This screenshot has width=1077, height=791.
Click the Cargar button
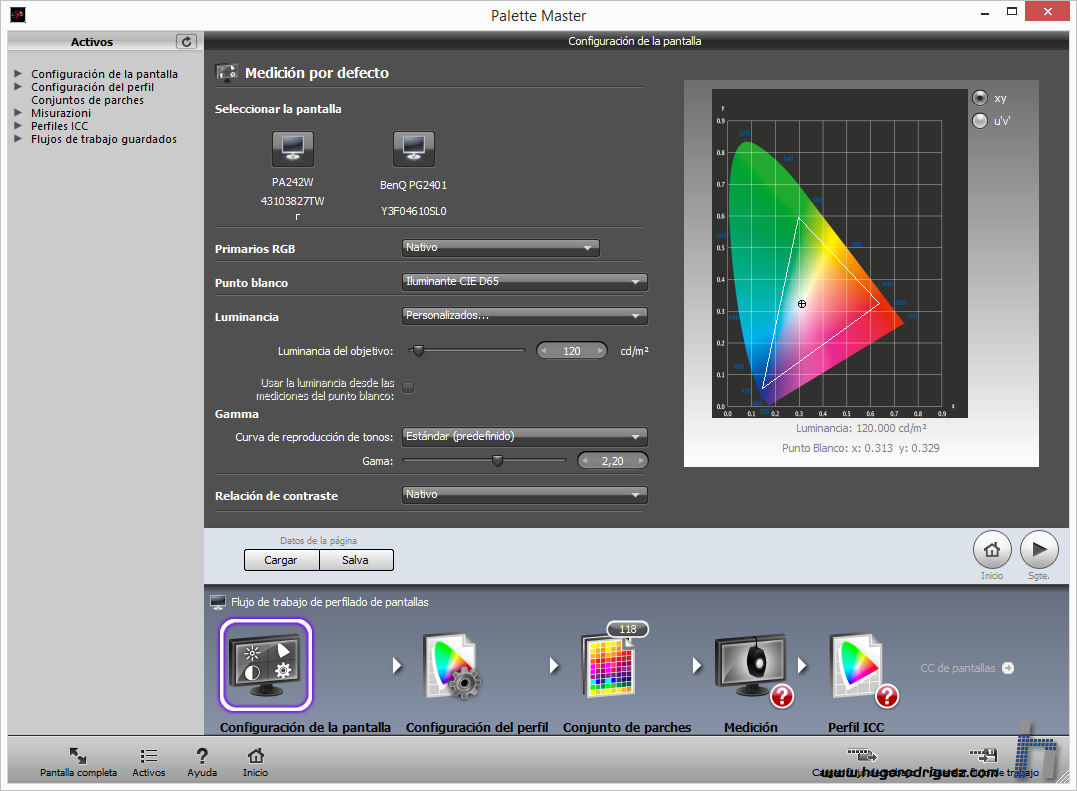281,560
